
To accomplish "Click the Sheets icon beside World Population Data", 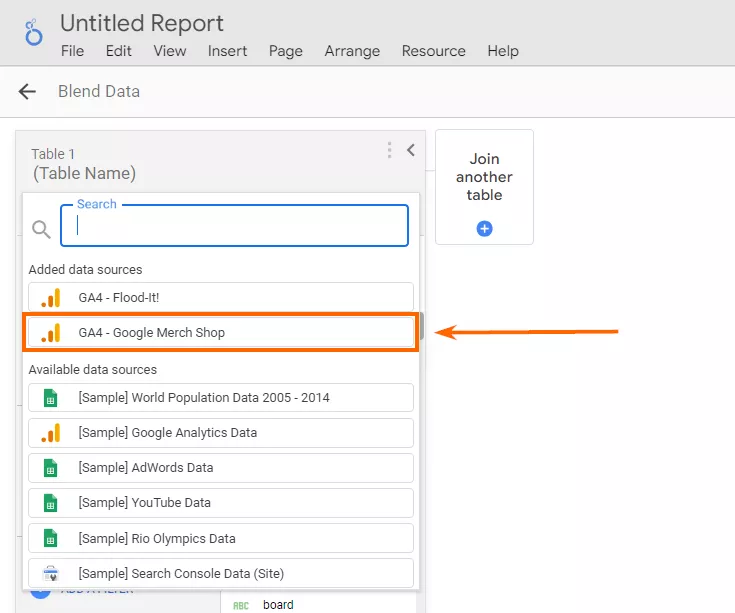I will tap(51, 398).
